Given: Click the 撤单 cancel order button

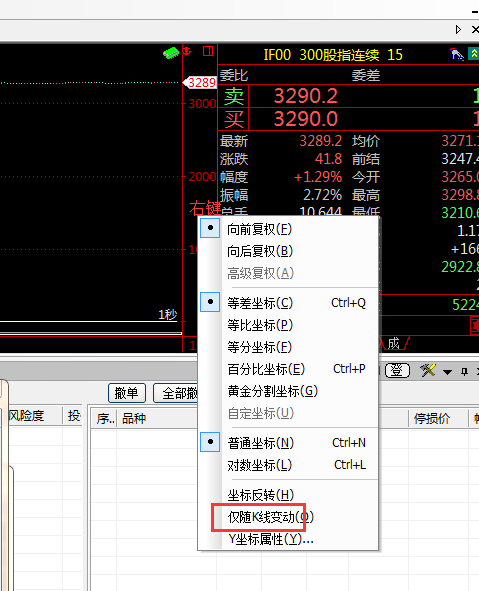Looking at the screenshot, I should tap(127, 393).
